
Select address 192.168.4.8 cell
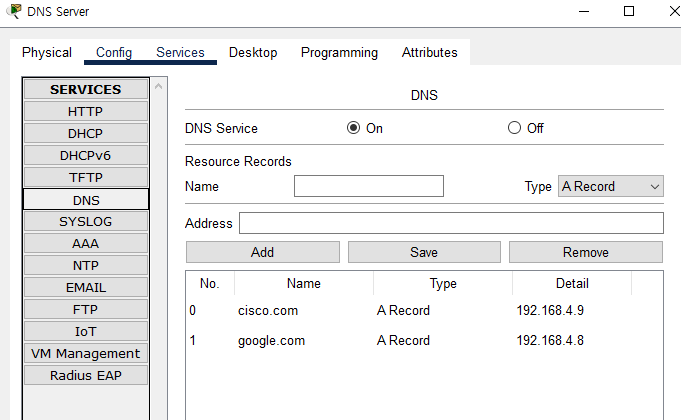[x=550, y=341]
